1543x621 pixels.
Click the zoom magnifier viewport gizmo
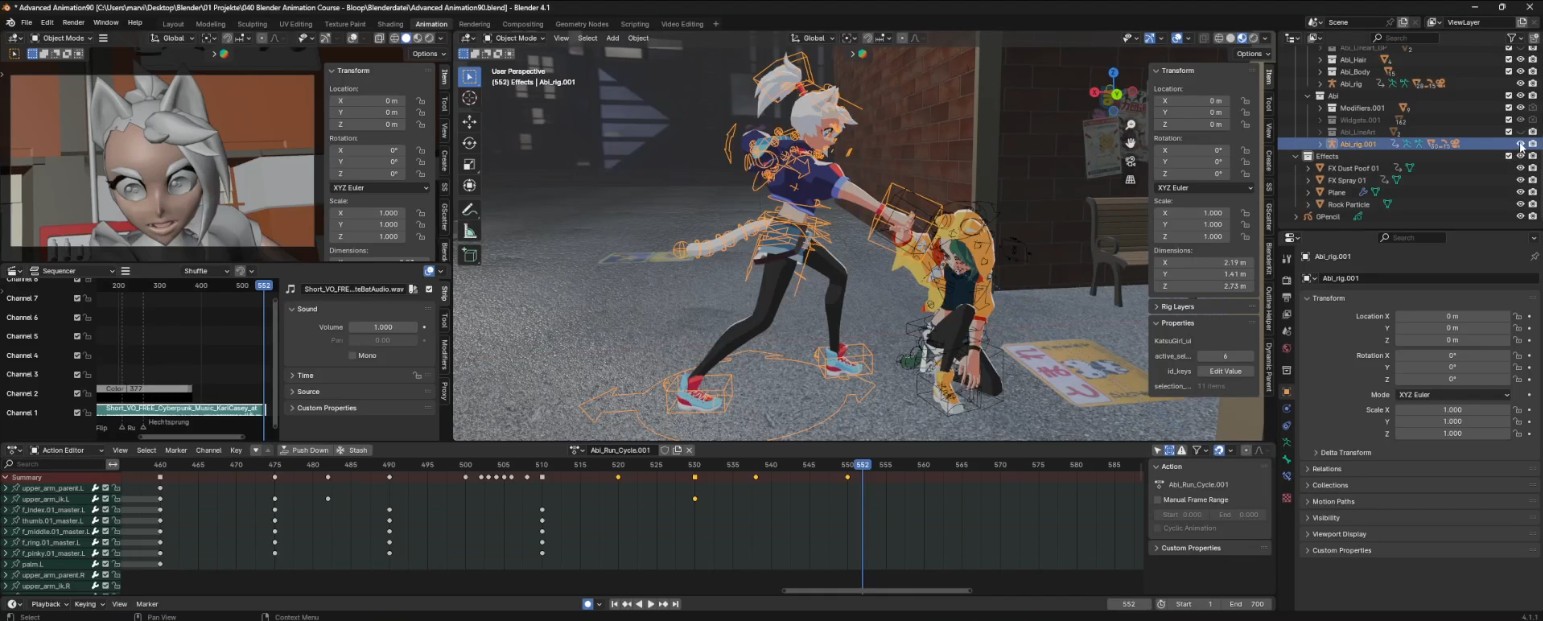click(x=1130, y=125)
